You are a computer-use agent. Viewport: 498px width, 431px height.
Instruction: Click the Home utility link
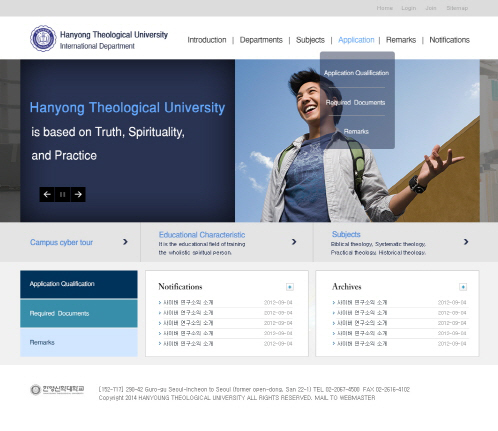tap(385, 8)
